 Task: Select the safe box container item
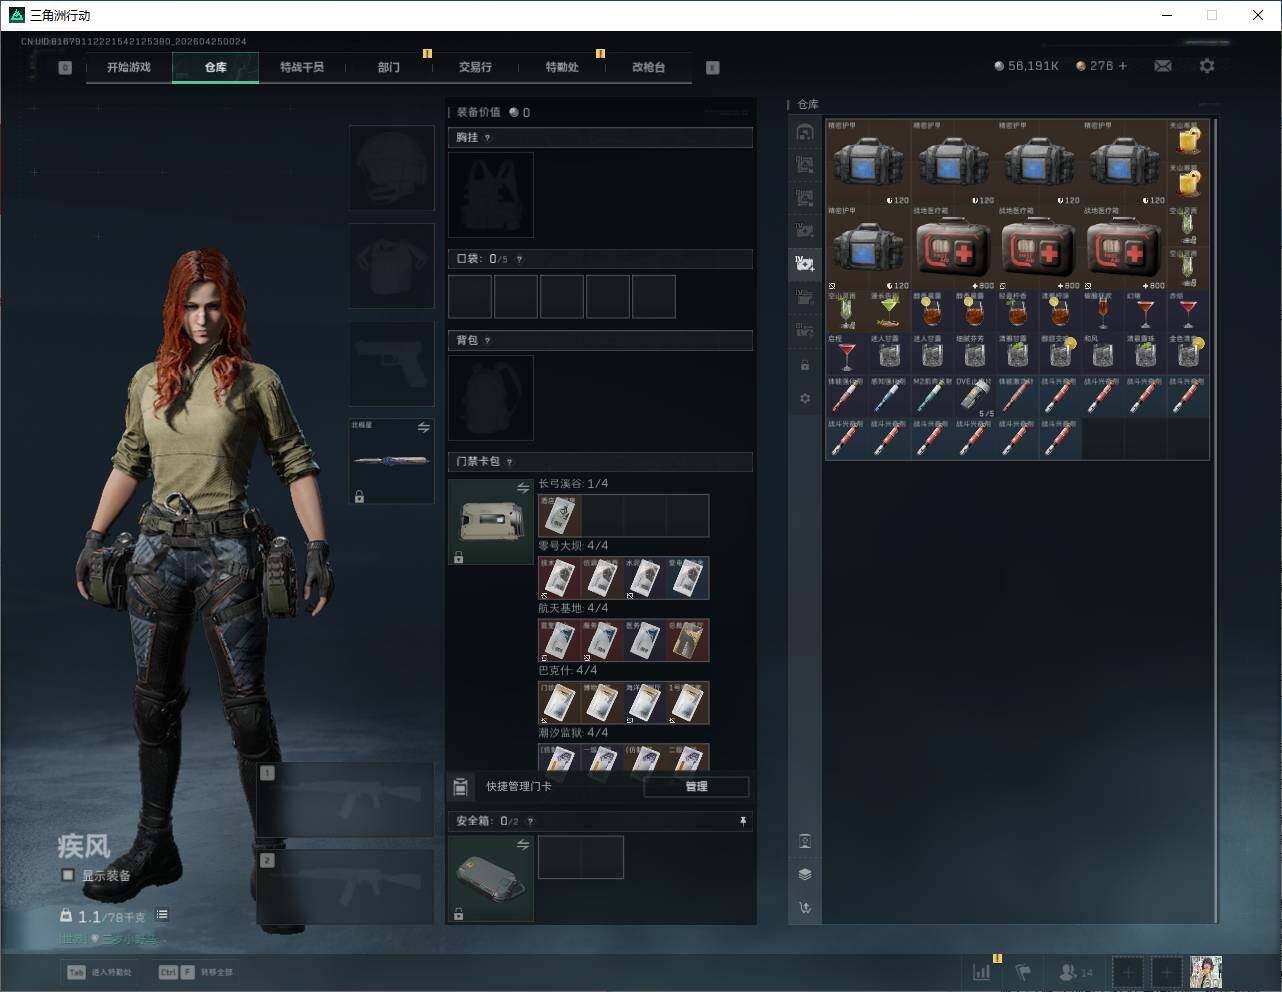click(x=491, y=879)
